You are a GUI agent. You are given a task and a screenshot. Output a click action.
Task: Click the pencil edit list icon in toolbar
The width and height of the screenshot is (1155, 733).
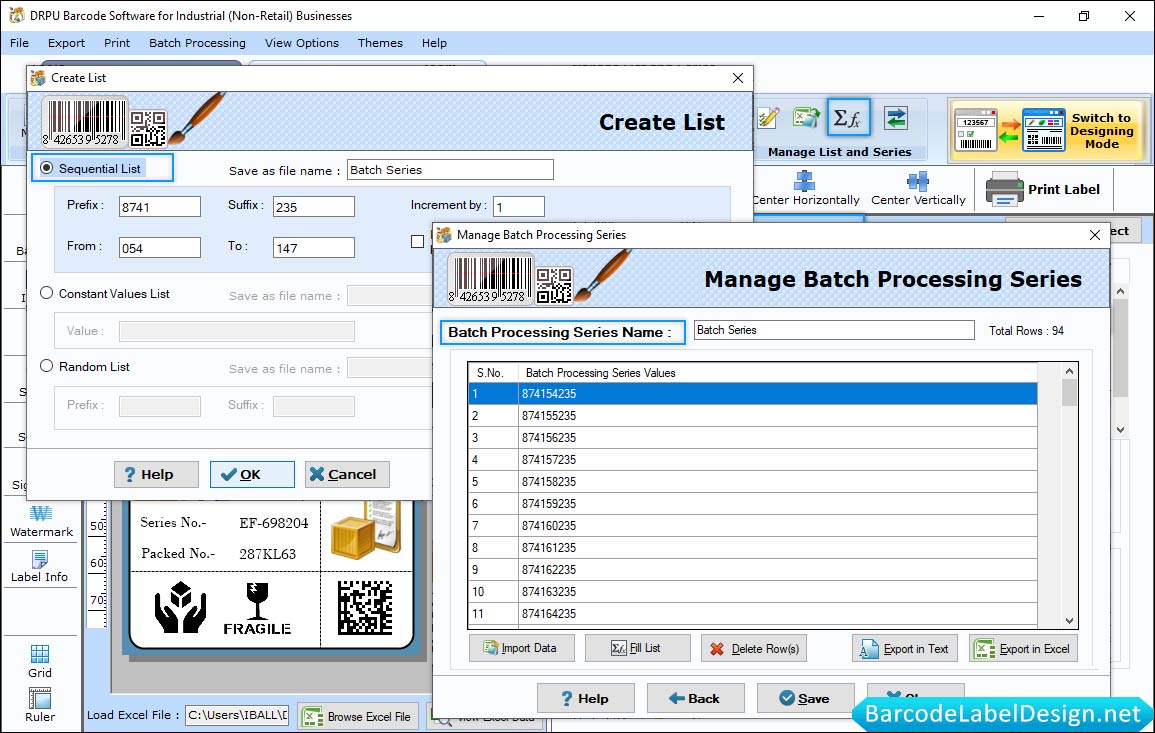coord(768,117)
